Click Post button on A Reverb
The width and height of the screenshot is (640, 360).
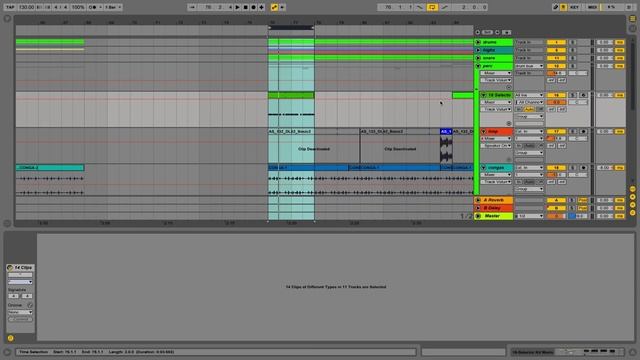pyautogui.click(x=582, y=200)
